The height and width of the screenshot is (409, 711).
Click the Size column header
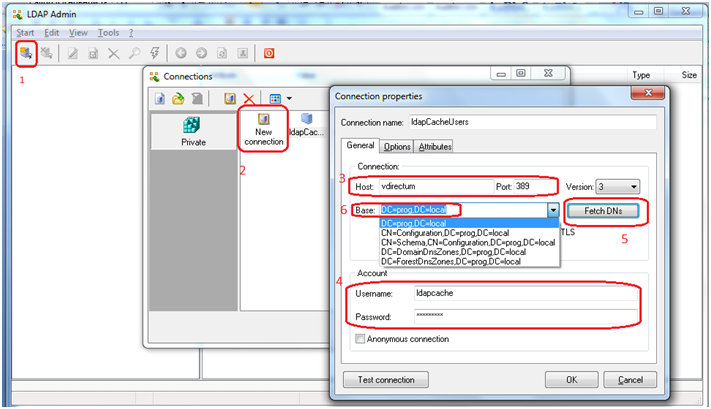click(689, 75)
